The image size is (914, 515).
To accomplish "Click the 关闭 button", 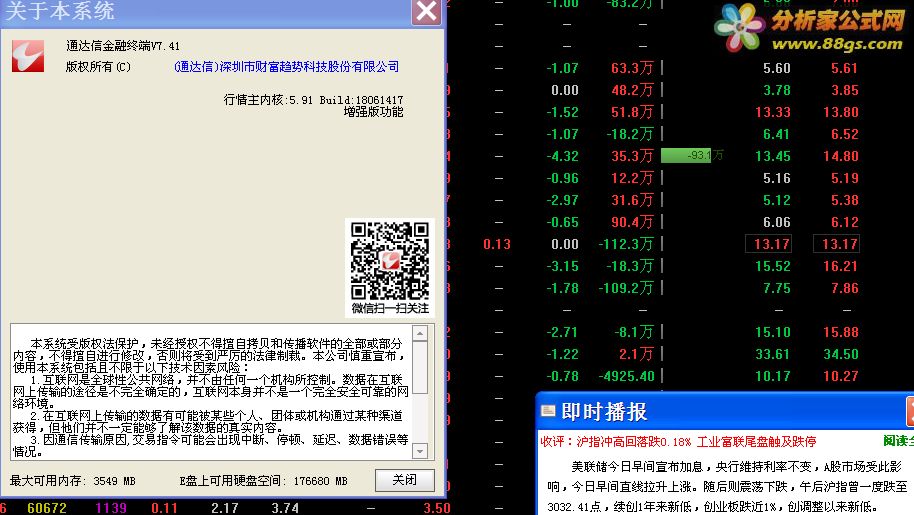I will pos(405,480).
